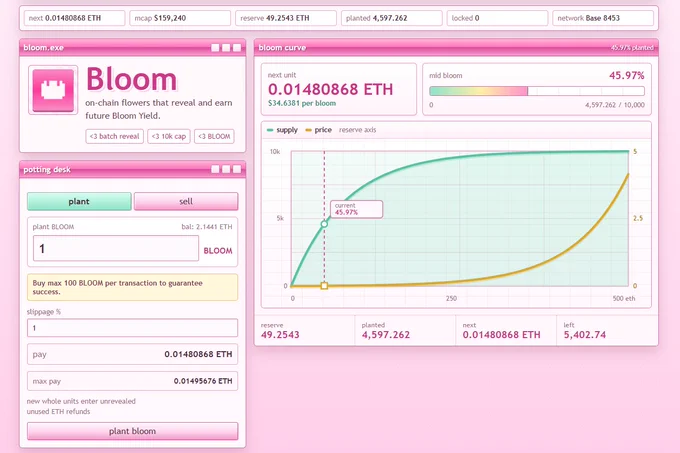680x453 pixels.
Task: Click the reserve 49.2543 ETH top stat
Action: pos(286,18)
